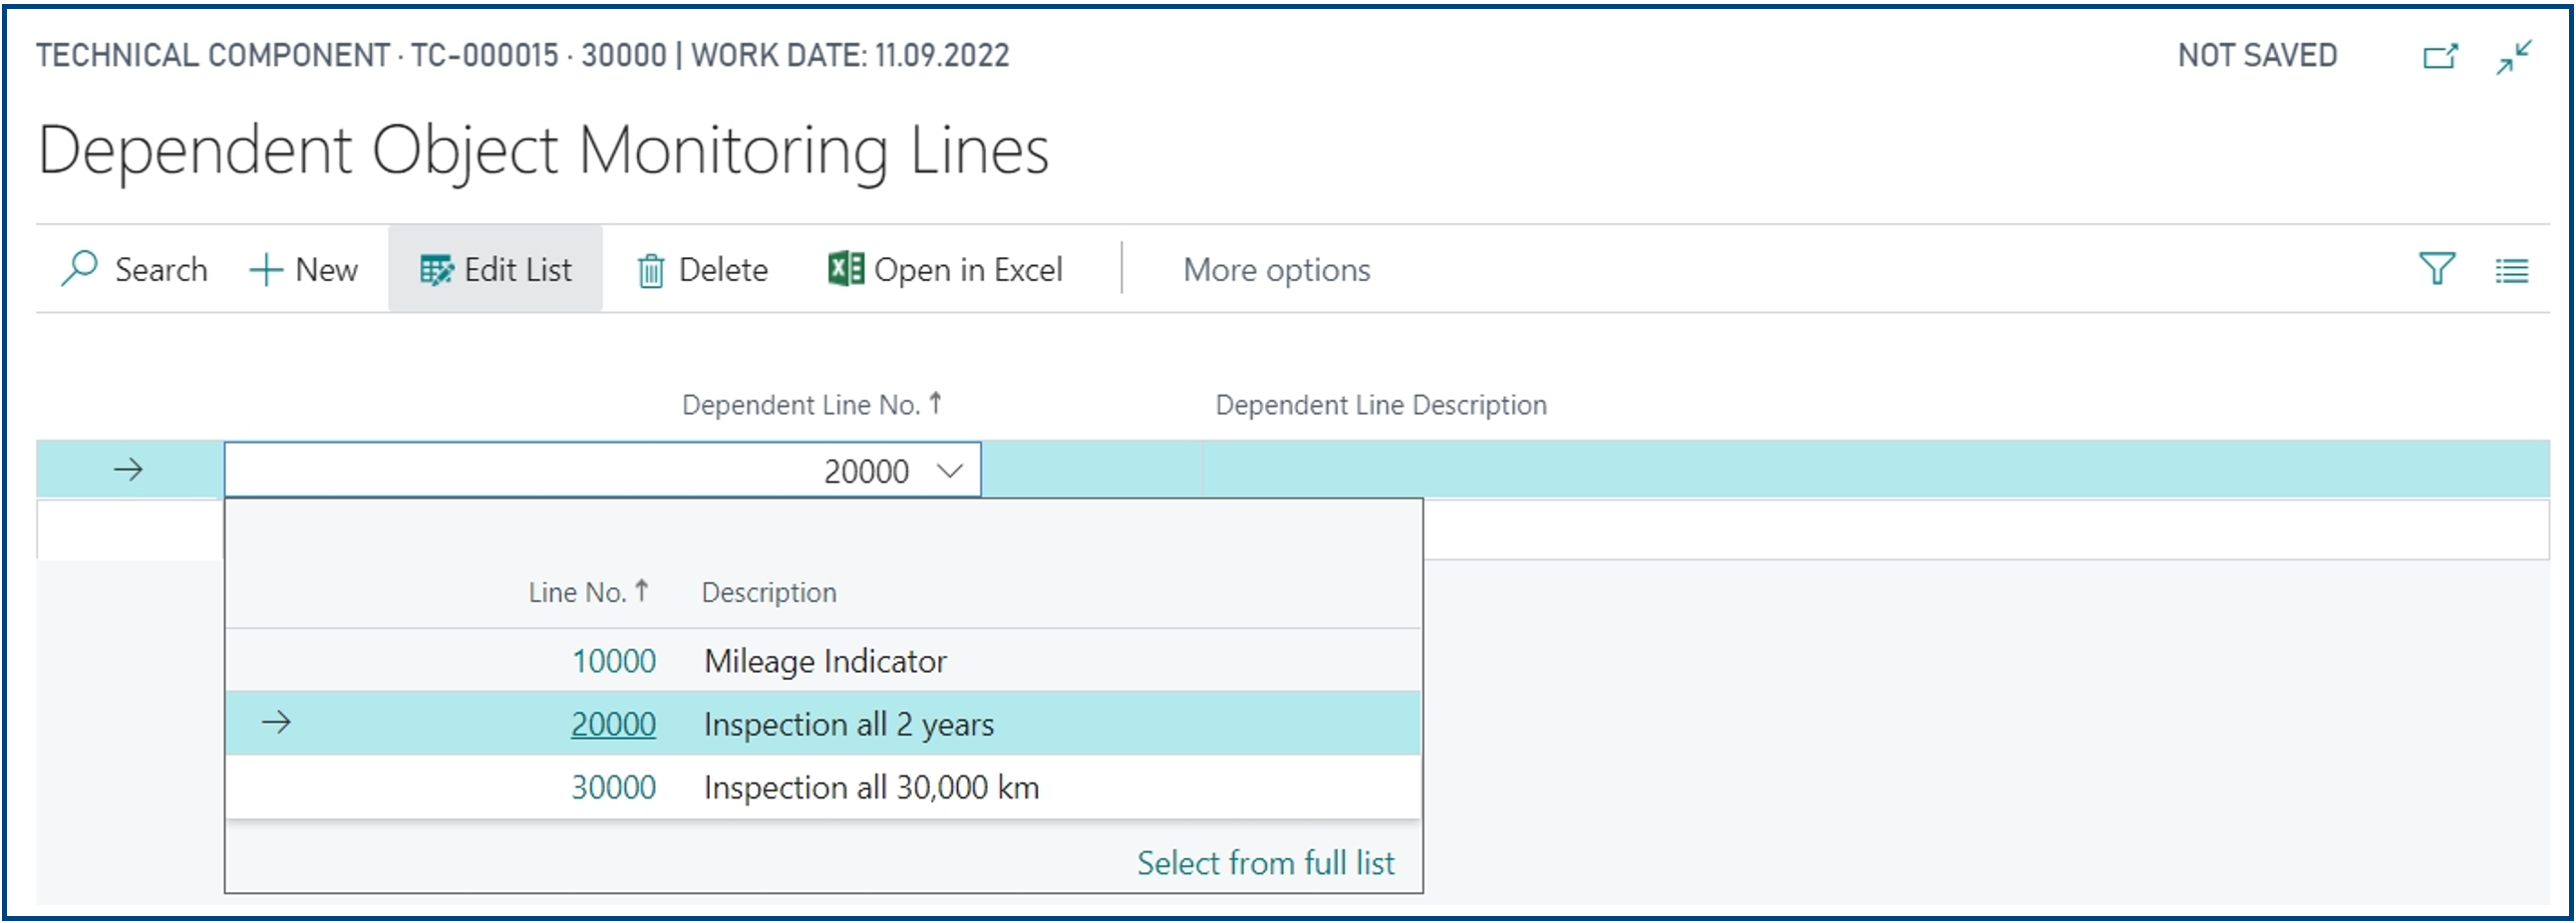Click Inspection all 2 years description
The image size is (2576, 923).
tap(849, 724)
